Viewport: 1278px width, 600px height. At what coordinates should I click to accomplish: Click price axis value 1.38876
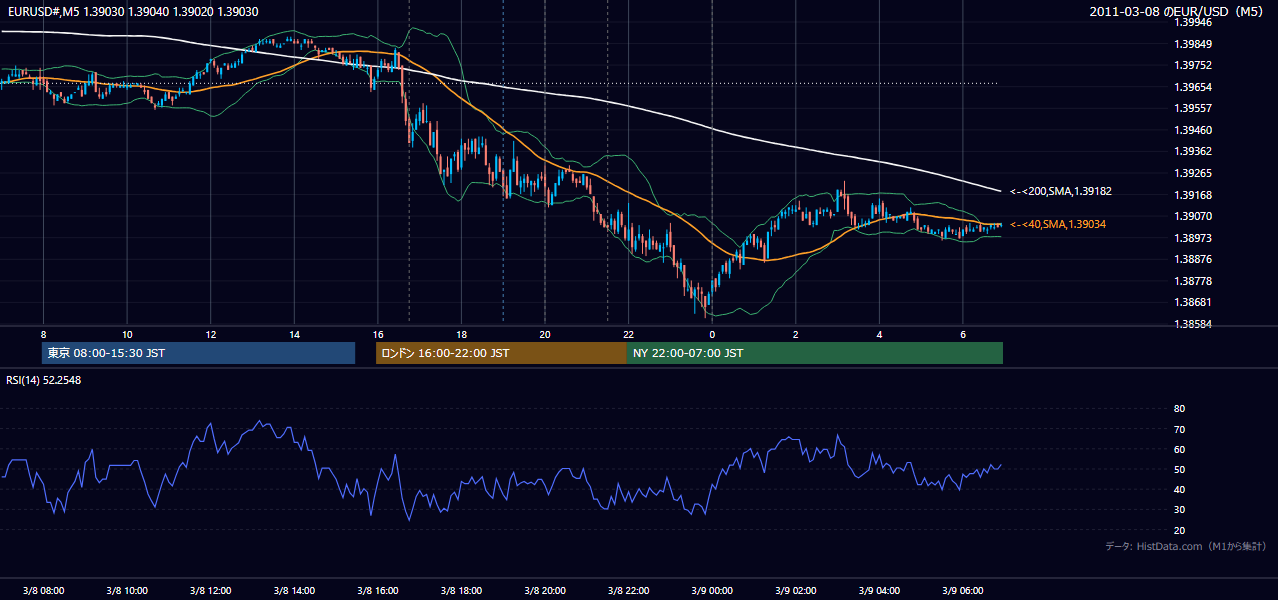[1193, 260]
